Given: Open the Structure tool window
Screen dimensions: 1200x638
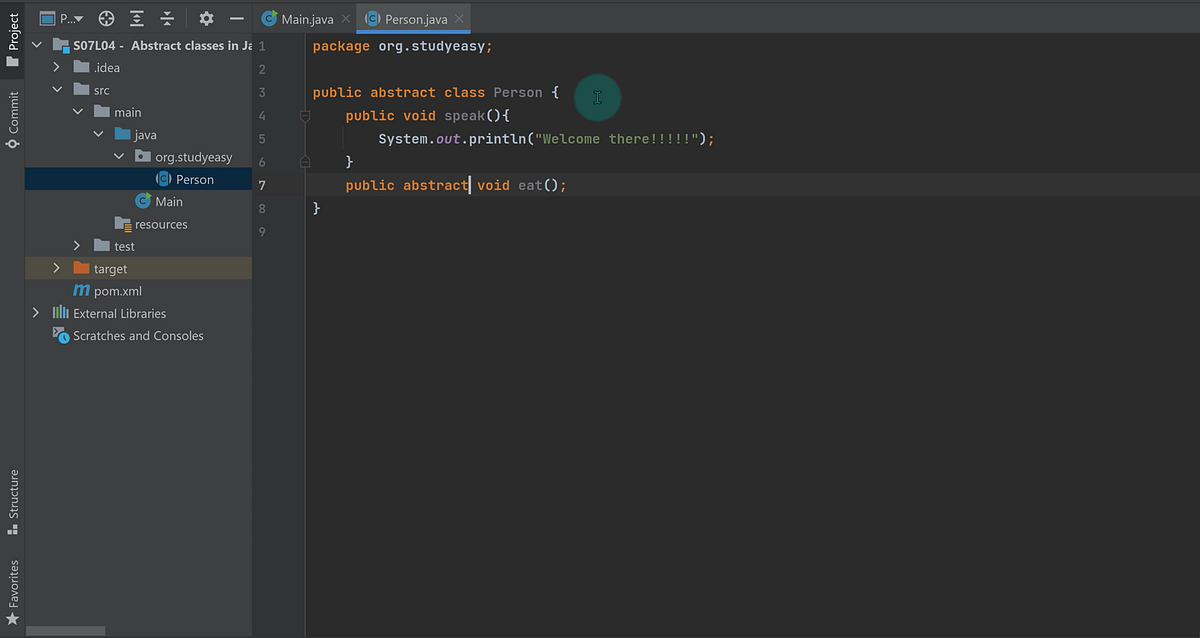Looking at the screenshot, I should [x=13, y=500].
